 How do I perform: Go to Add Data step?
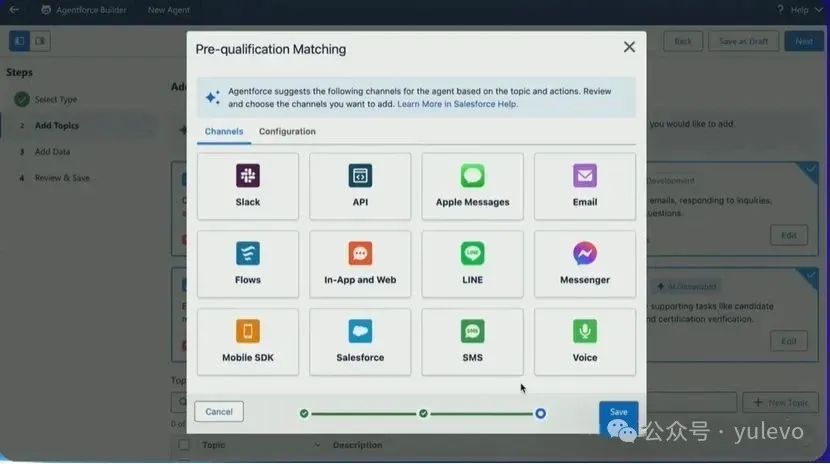(52, 152)
